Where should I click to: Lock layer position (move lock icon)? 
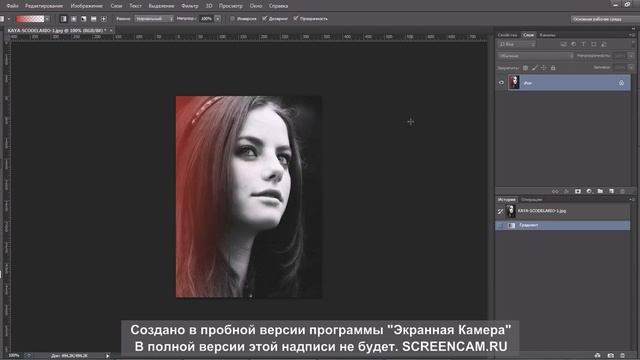(x=543, y=68)
